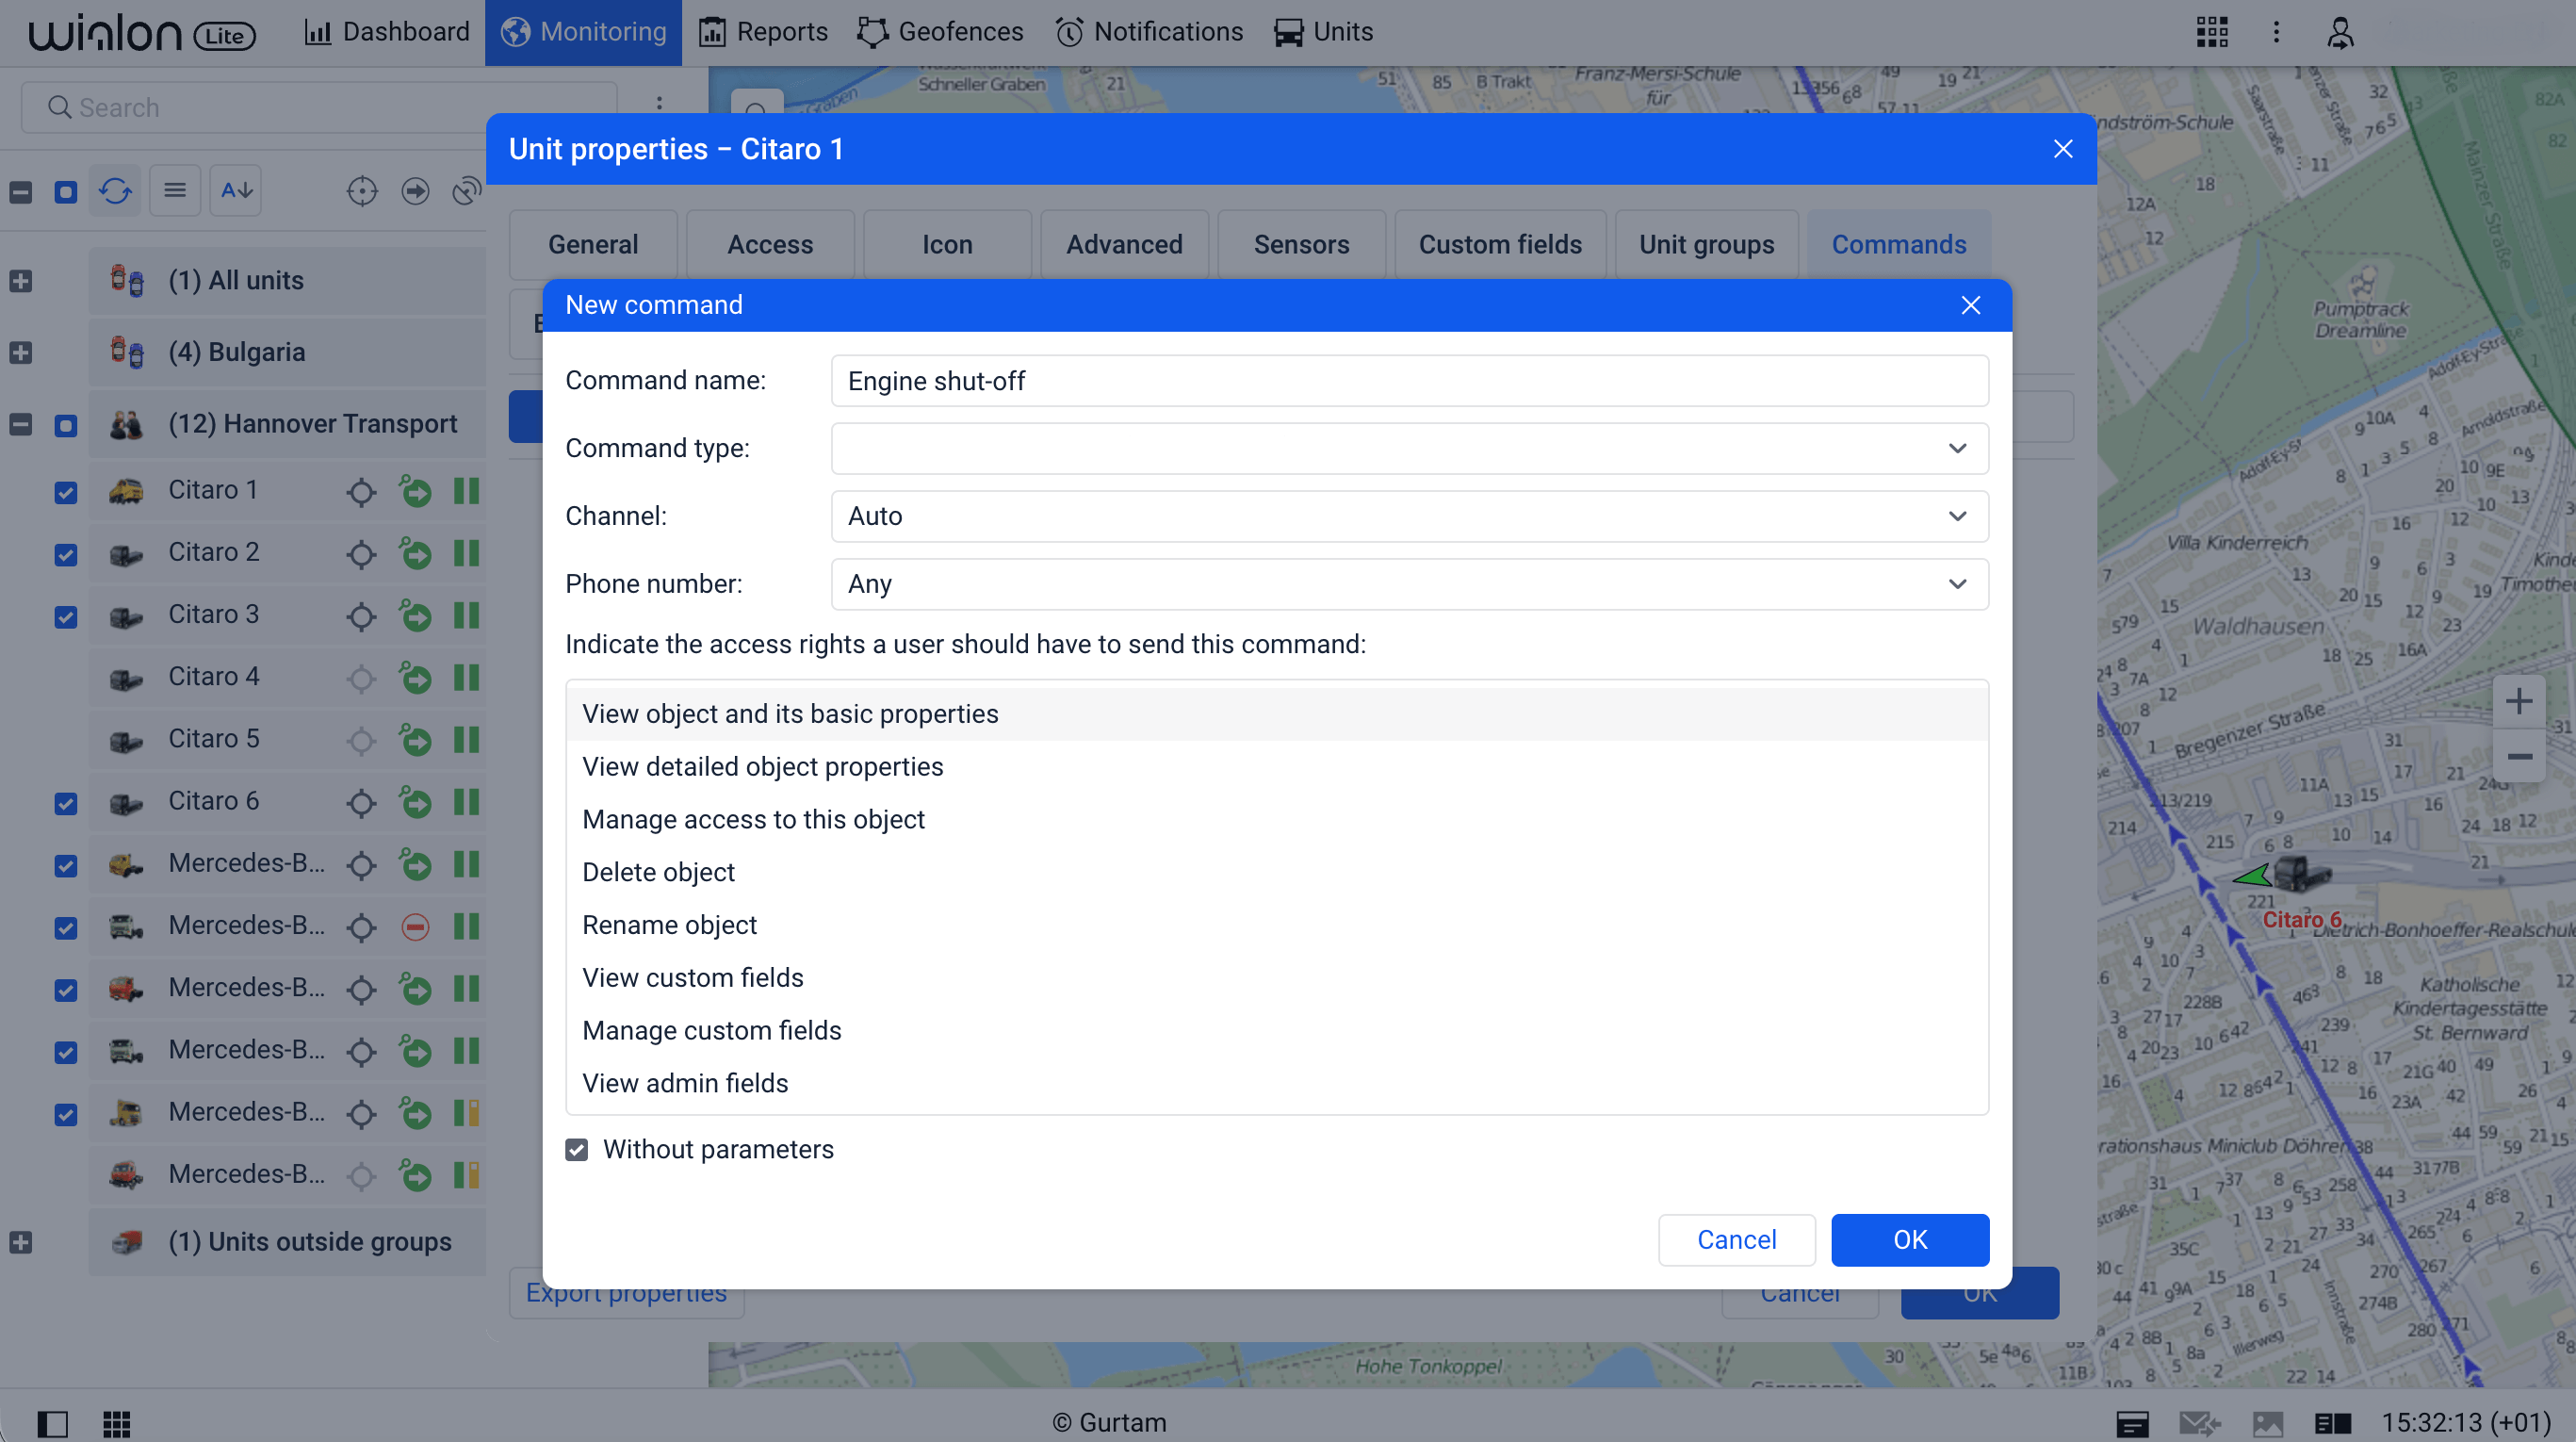This screenshot has height=1442, width=2576.
Task: Click the sort A-Z icon
Action: coord(236,190)
